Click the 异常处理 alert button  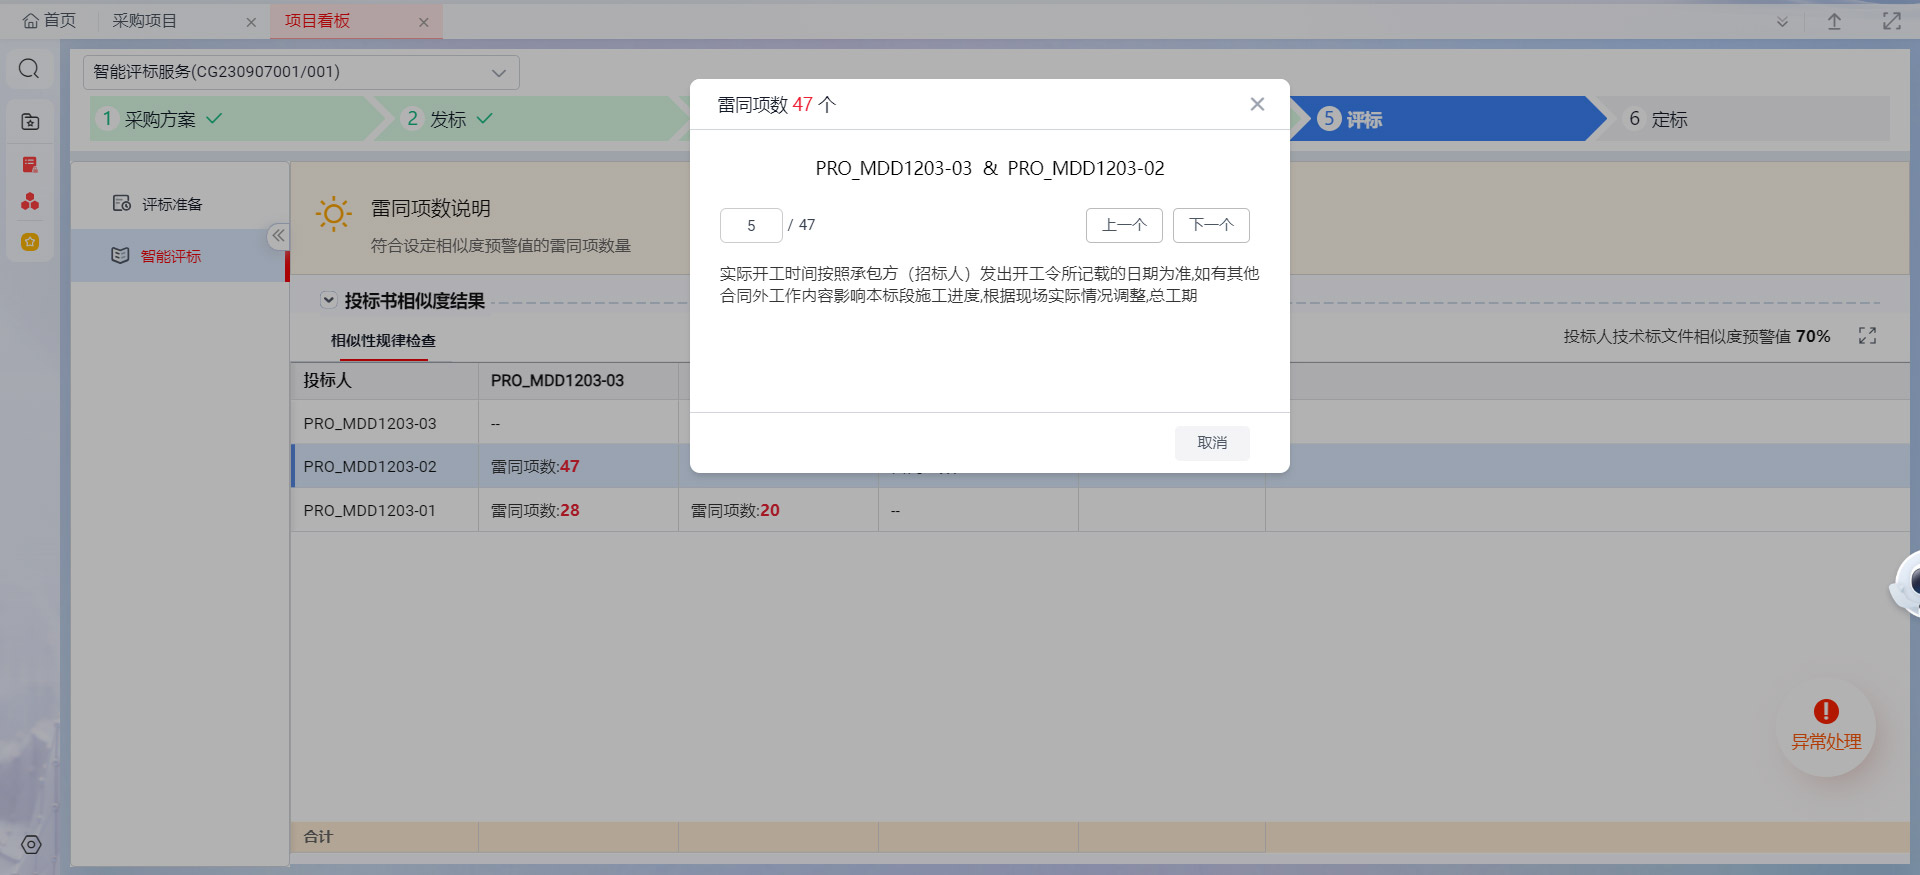click(x=1825, y=726)
